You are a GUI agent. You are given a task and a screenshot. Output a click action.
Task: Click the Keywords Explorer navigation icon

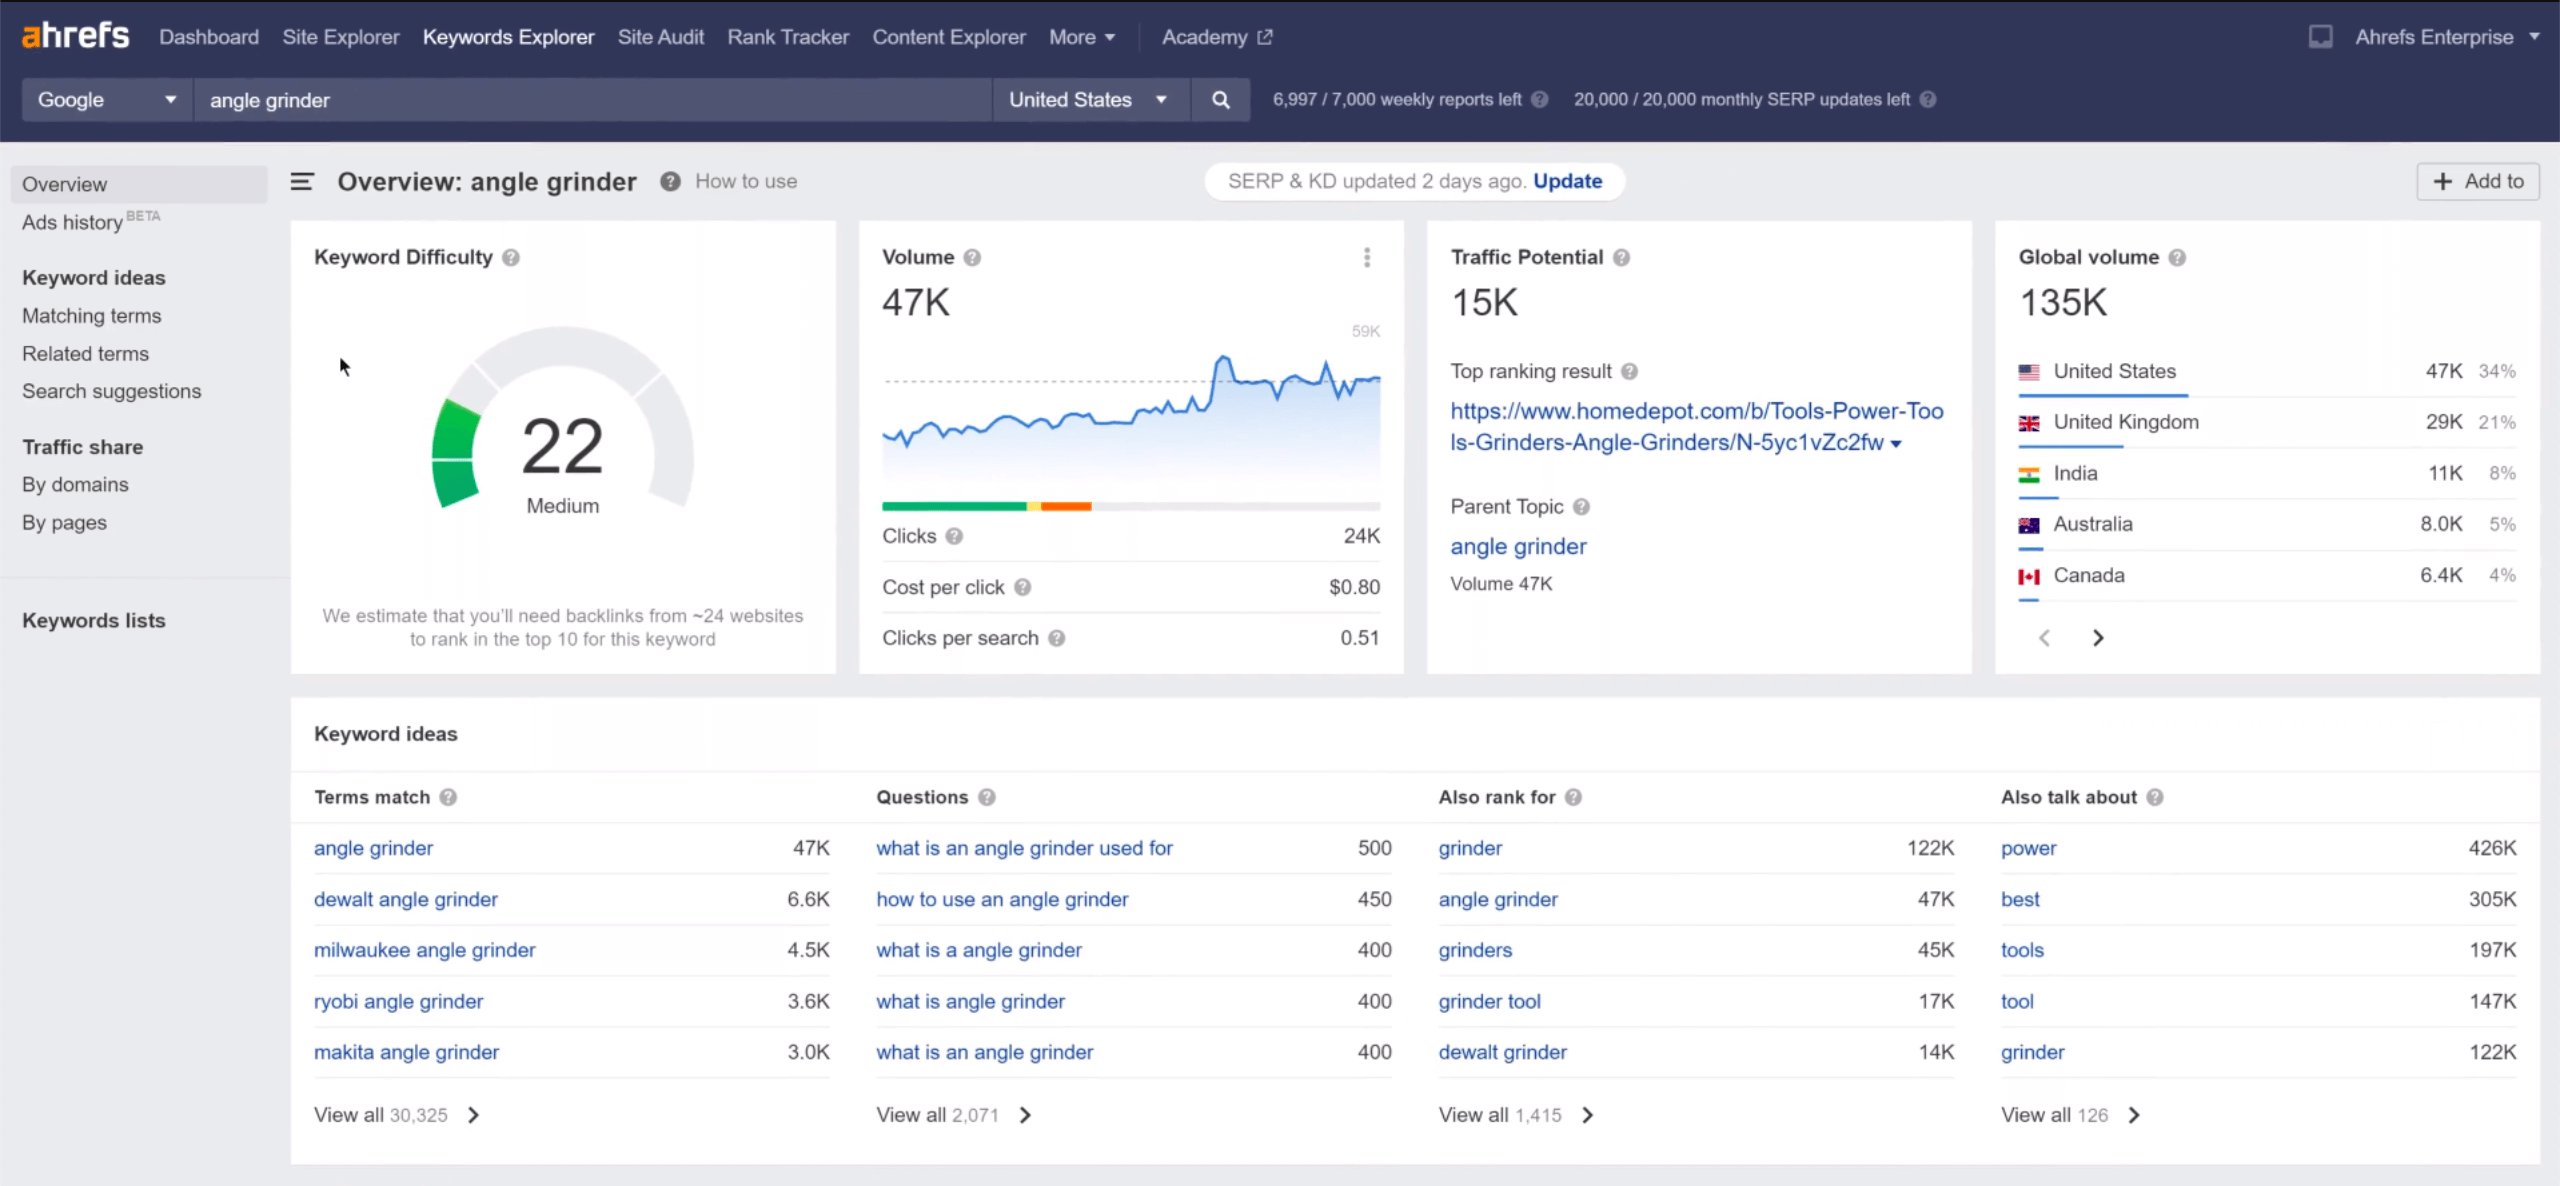click(508, 36)
